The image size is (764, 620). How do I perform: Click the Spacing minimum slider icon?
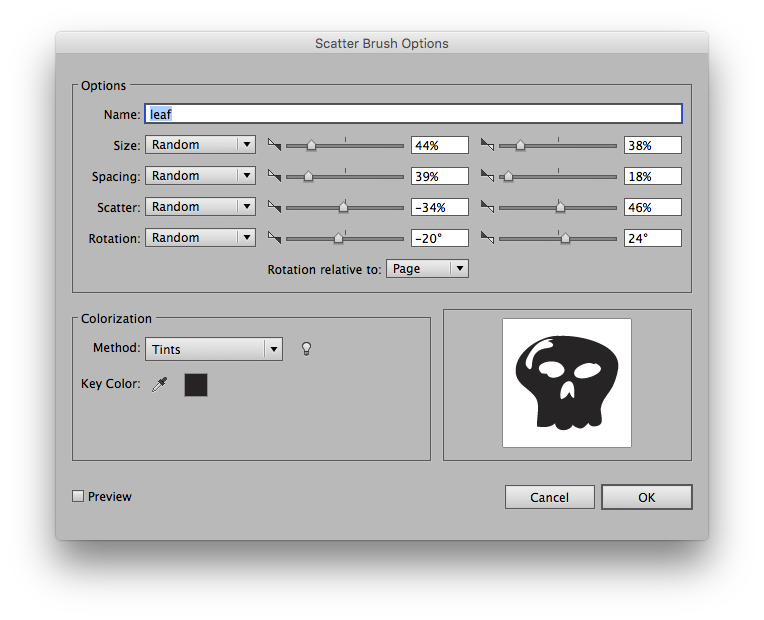[275, 176]
